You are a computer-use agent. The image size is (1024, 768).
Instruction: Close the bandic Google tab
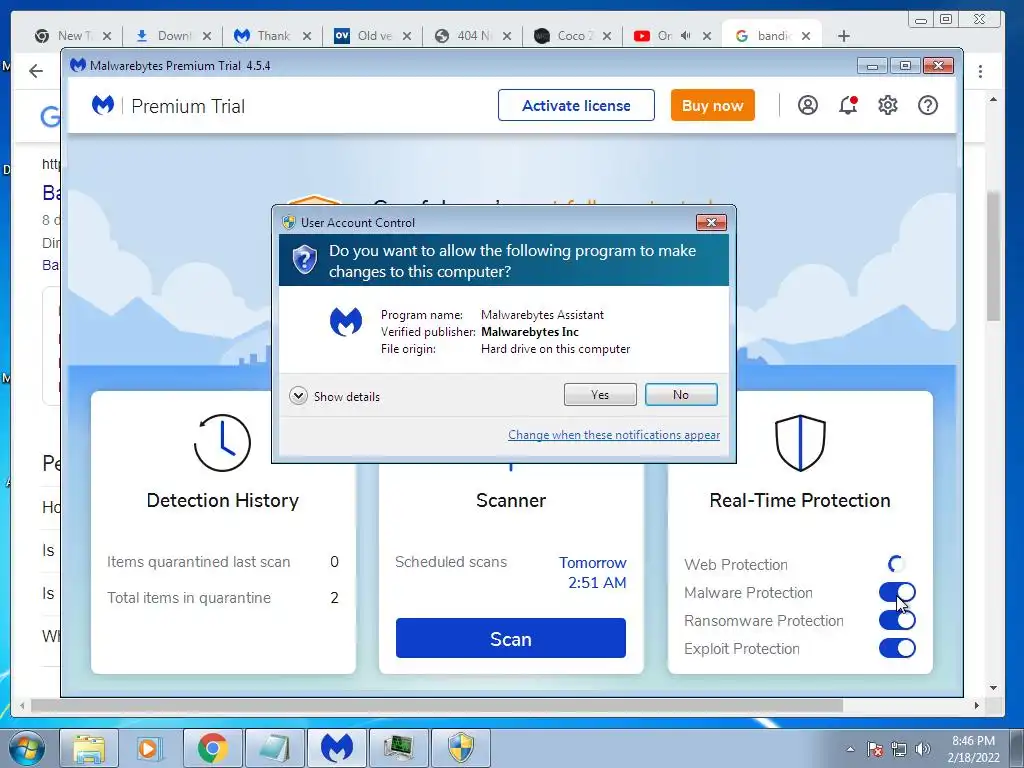tap(806, 36)
